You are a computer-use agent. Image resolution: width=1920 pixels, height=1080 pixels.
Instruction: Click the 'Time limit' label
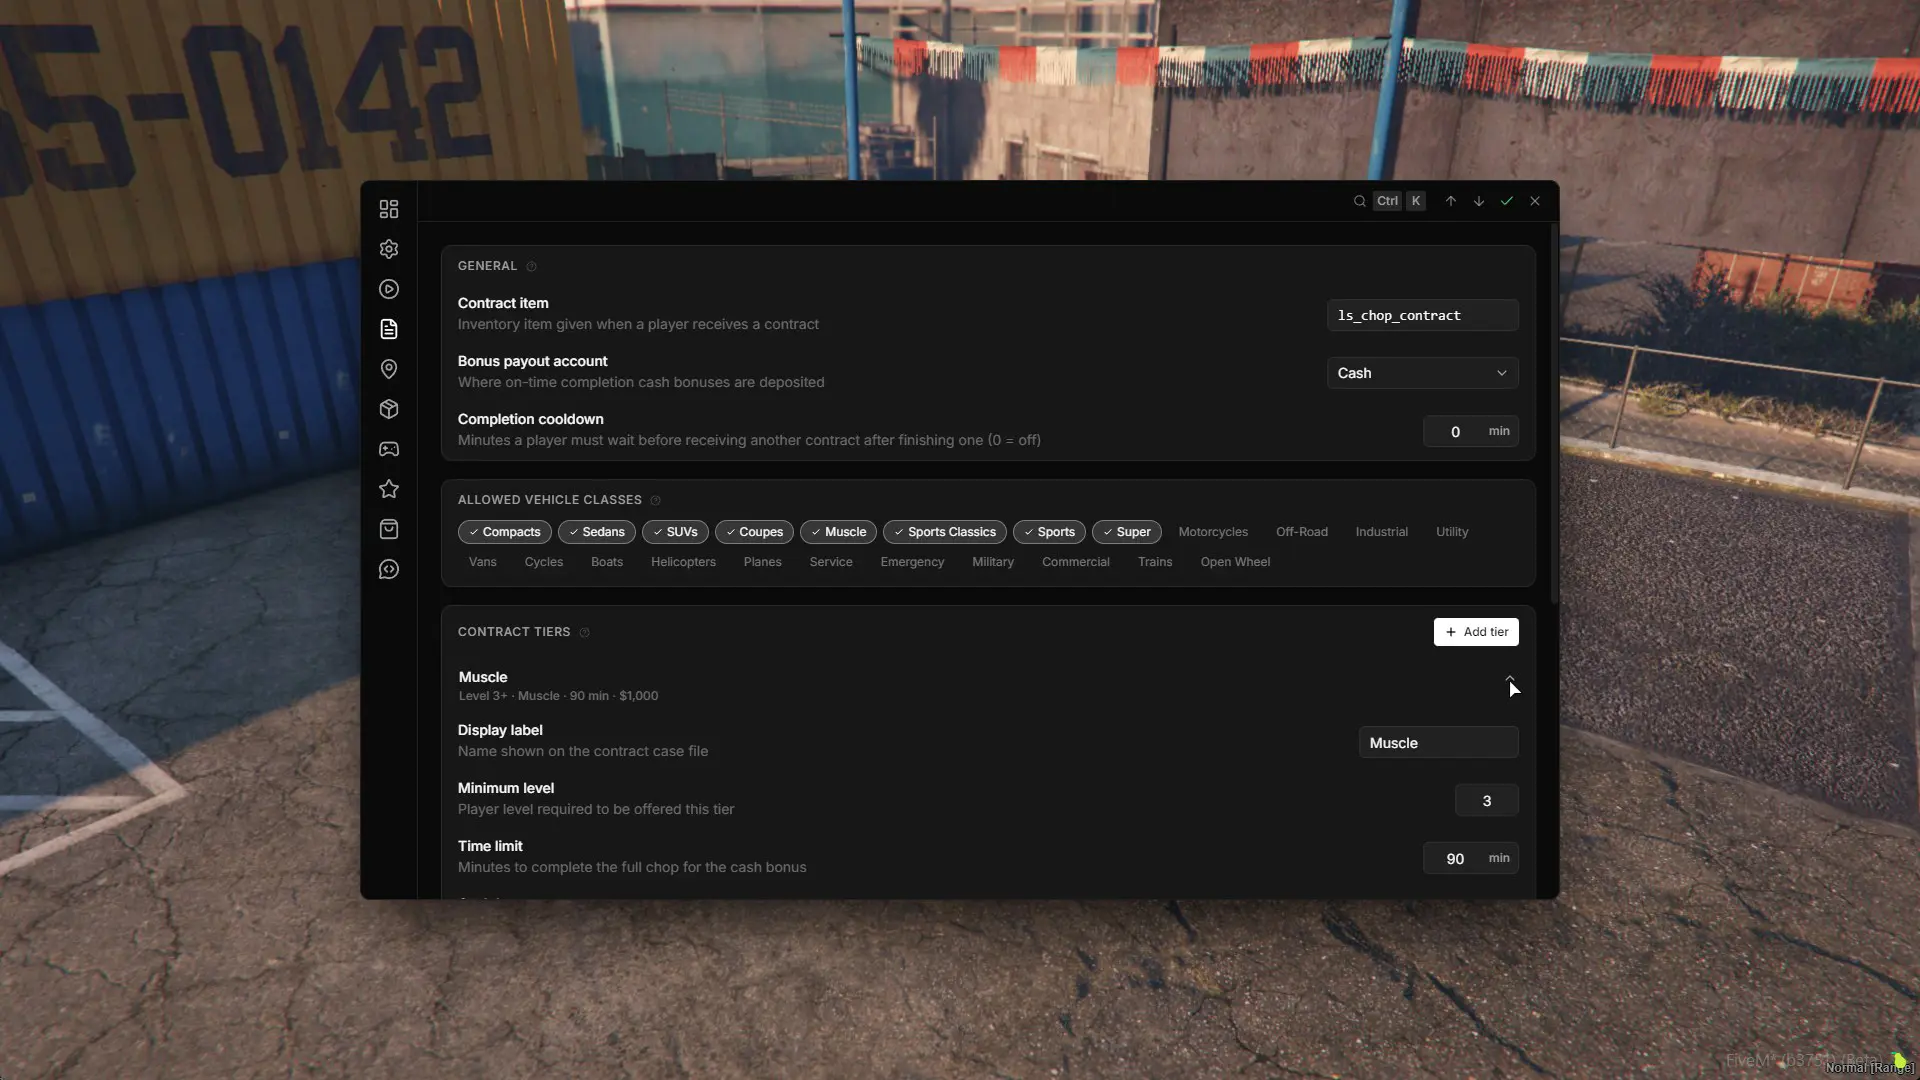(490, 846)
